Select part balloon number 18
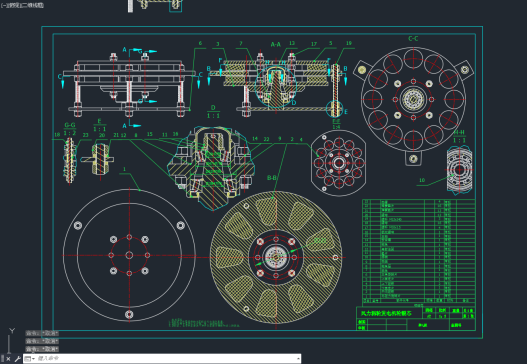Viewport: 527px width, 364px height. click(57, 134)
